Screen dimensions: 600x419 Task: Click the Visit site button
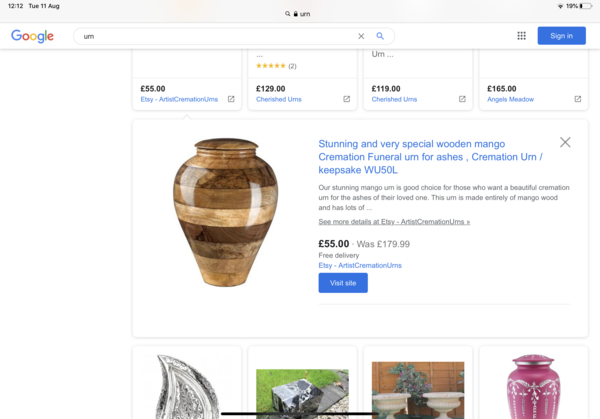[x=343, y=283]
